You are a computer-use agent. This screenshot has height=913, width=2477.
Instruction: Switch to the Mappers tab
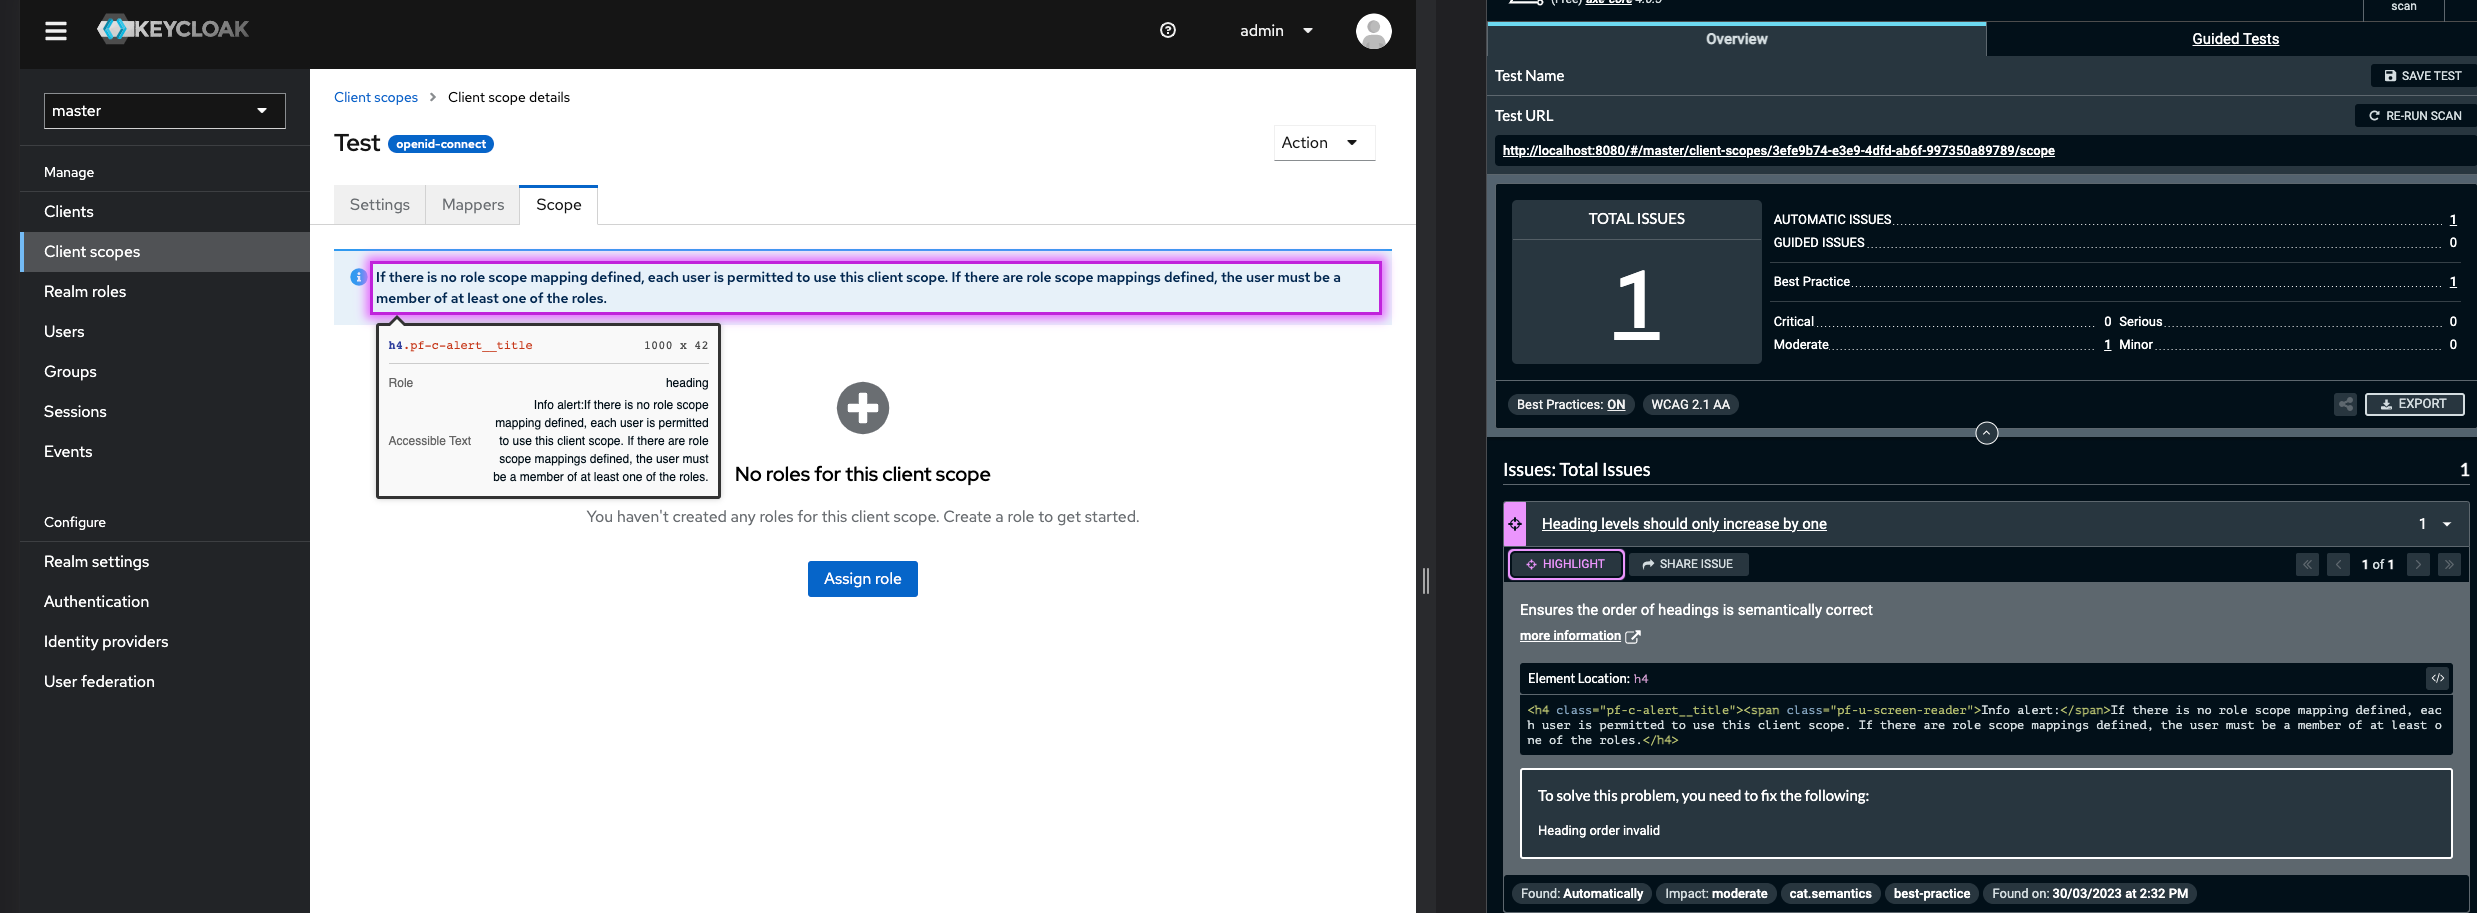472,204
